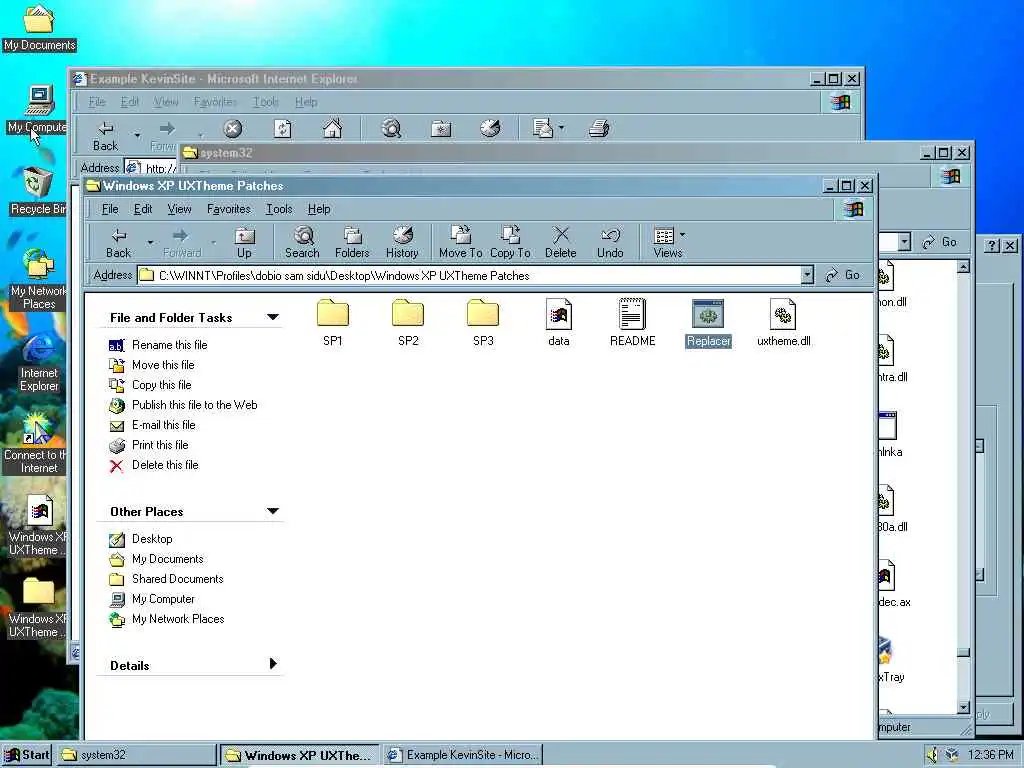
Task: Open the History pane
Action: [402, 243]
